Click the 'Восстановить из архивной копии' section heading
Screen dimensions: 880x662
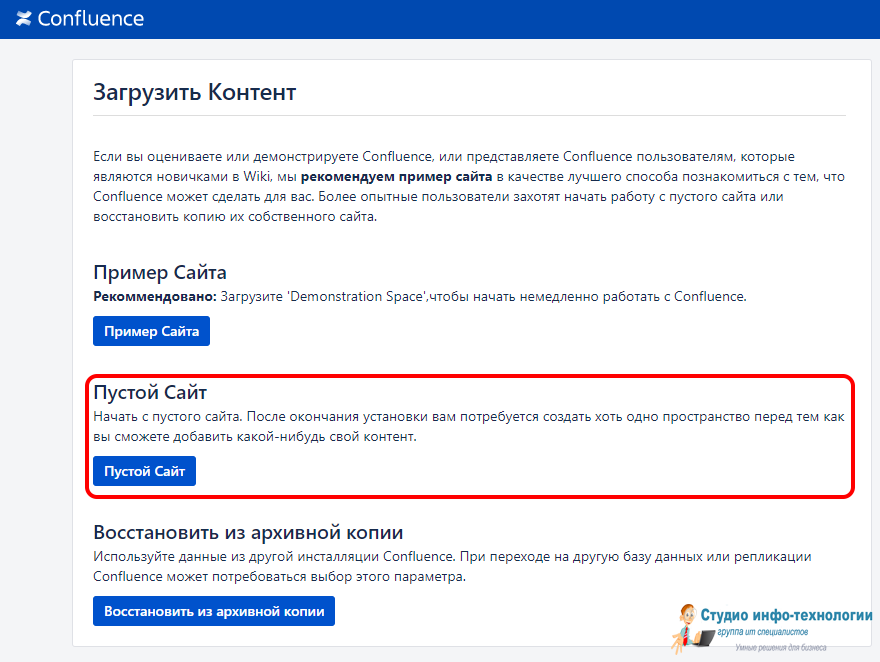[247, 532]
